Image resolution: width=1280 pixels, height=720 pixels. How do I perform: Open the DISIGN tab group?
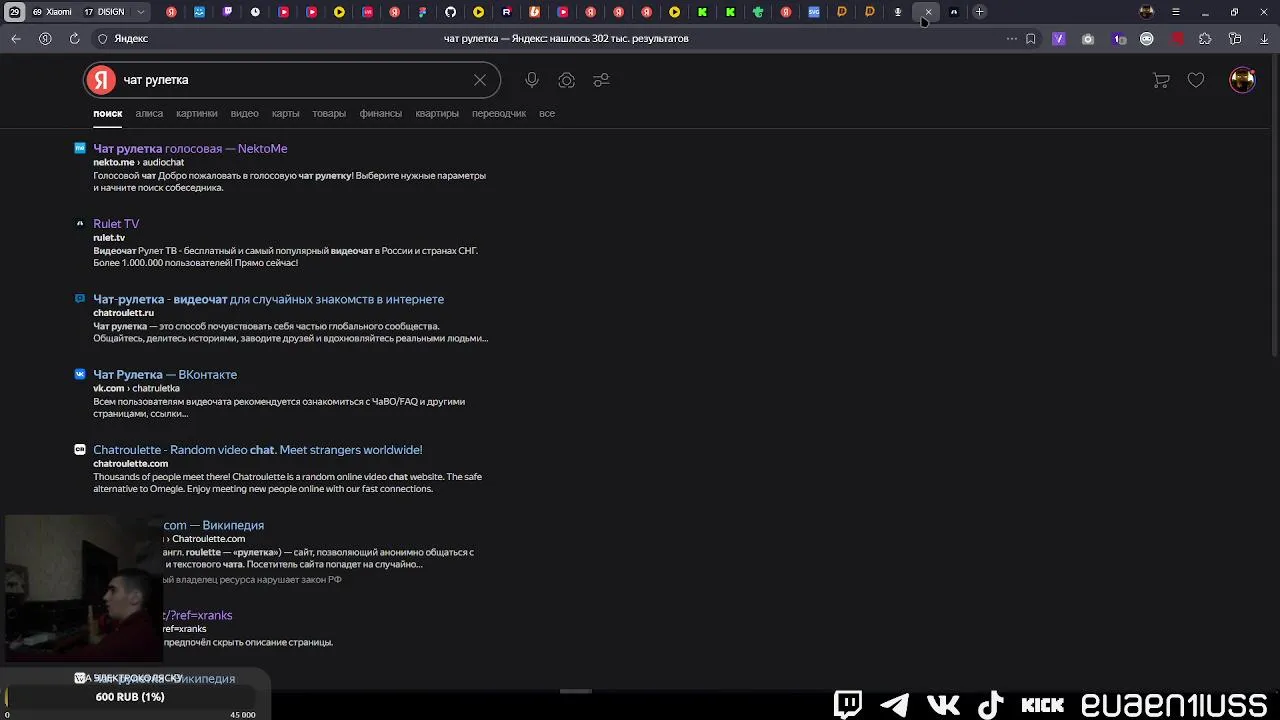pos(104,12)
